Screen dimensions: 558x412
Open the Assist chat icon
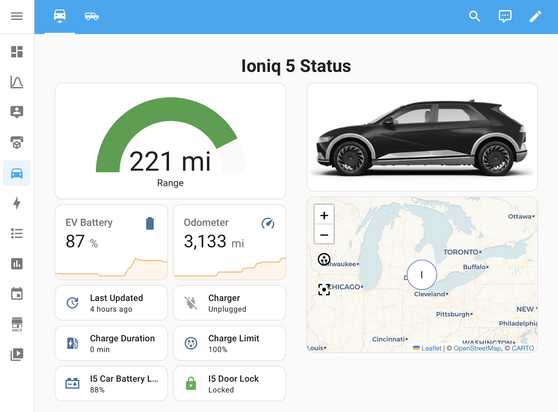click(505, 16)
